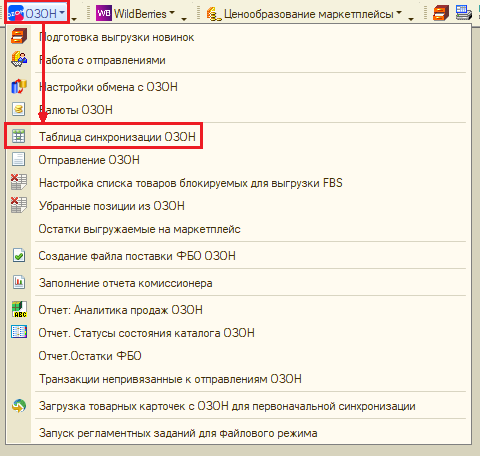480x456 pixels.
Task: Click the exchange settings icon for Настройки обмена
Action: point(19,86)
